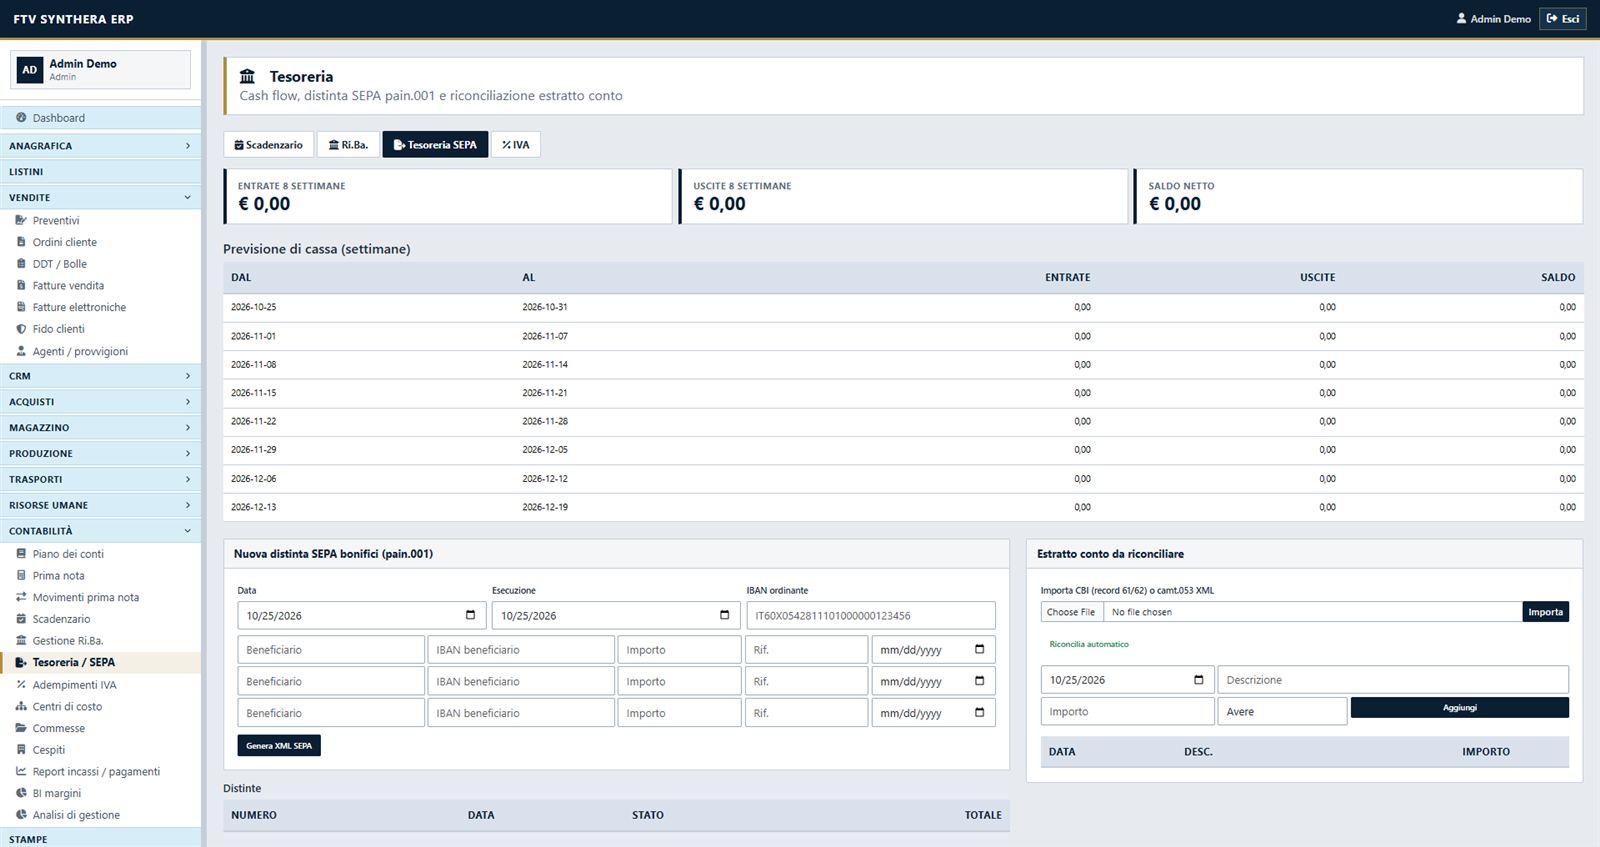Open calendar in Estratto conto date field
Viewport: 1600px width, 847px height.
pyautogui.click(x=1199, y=680)
